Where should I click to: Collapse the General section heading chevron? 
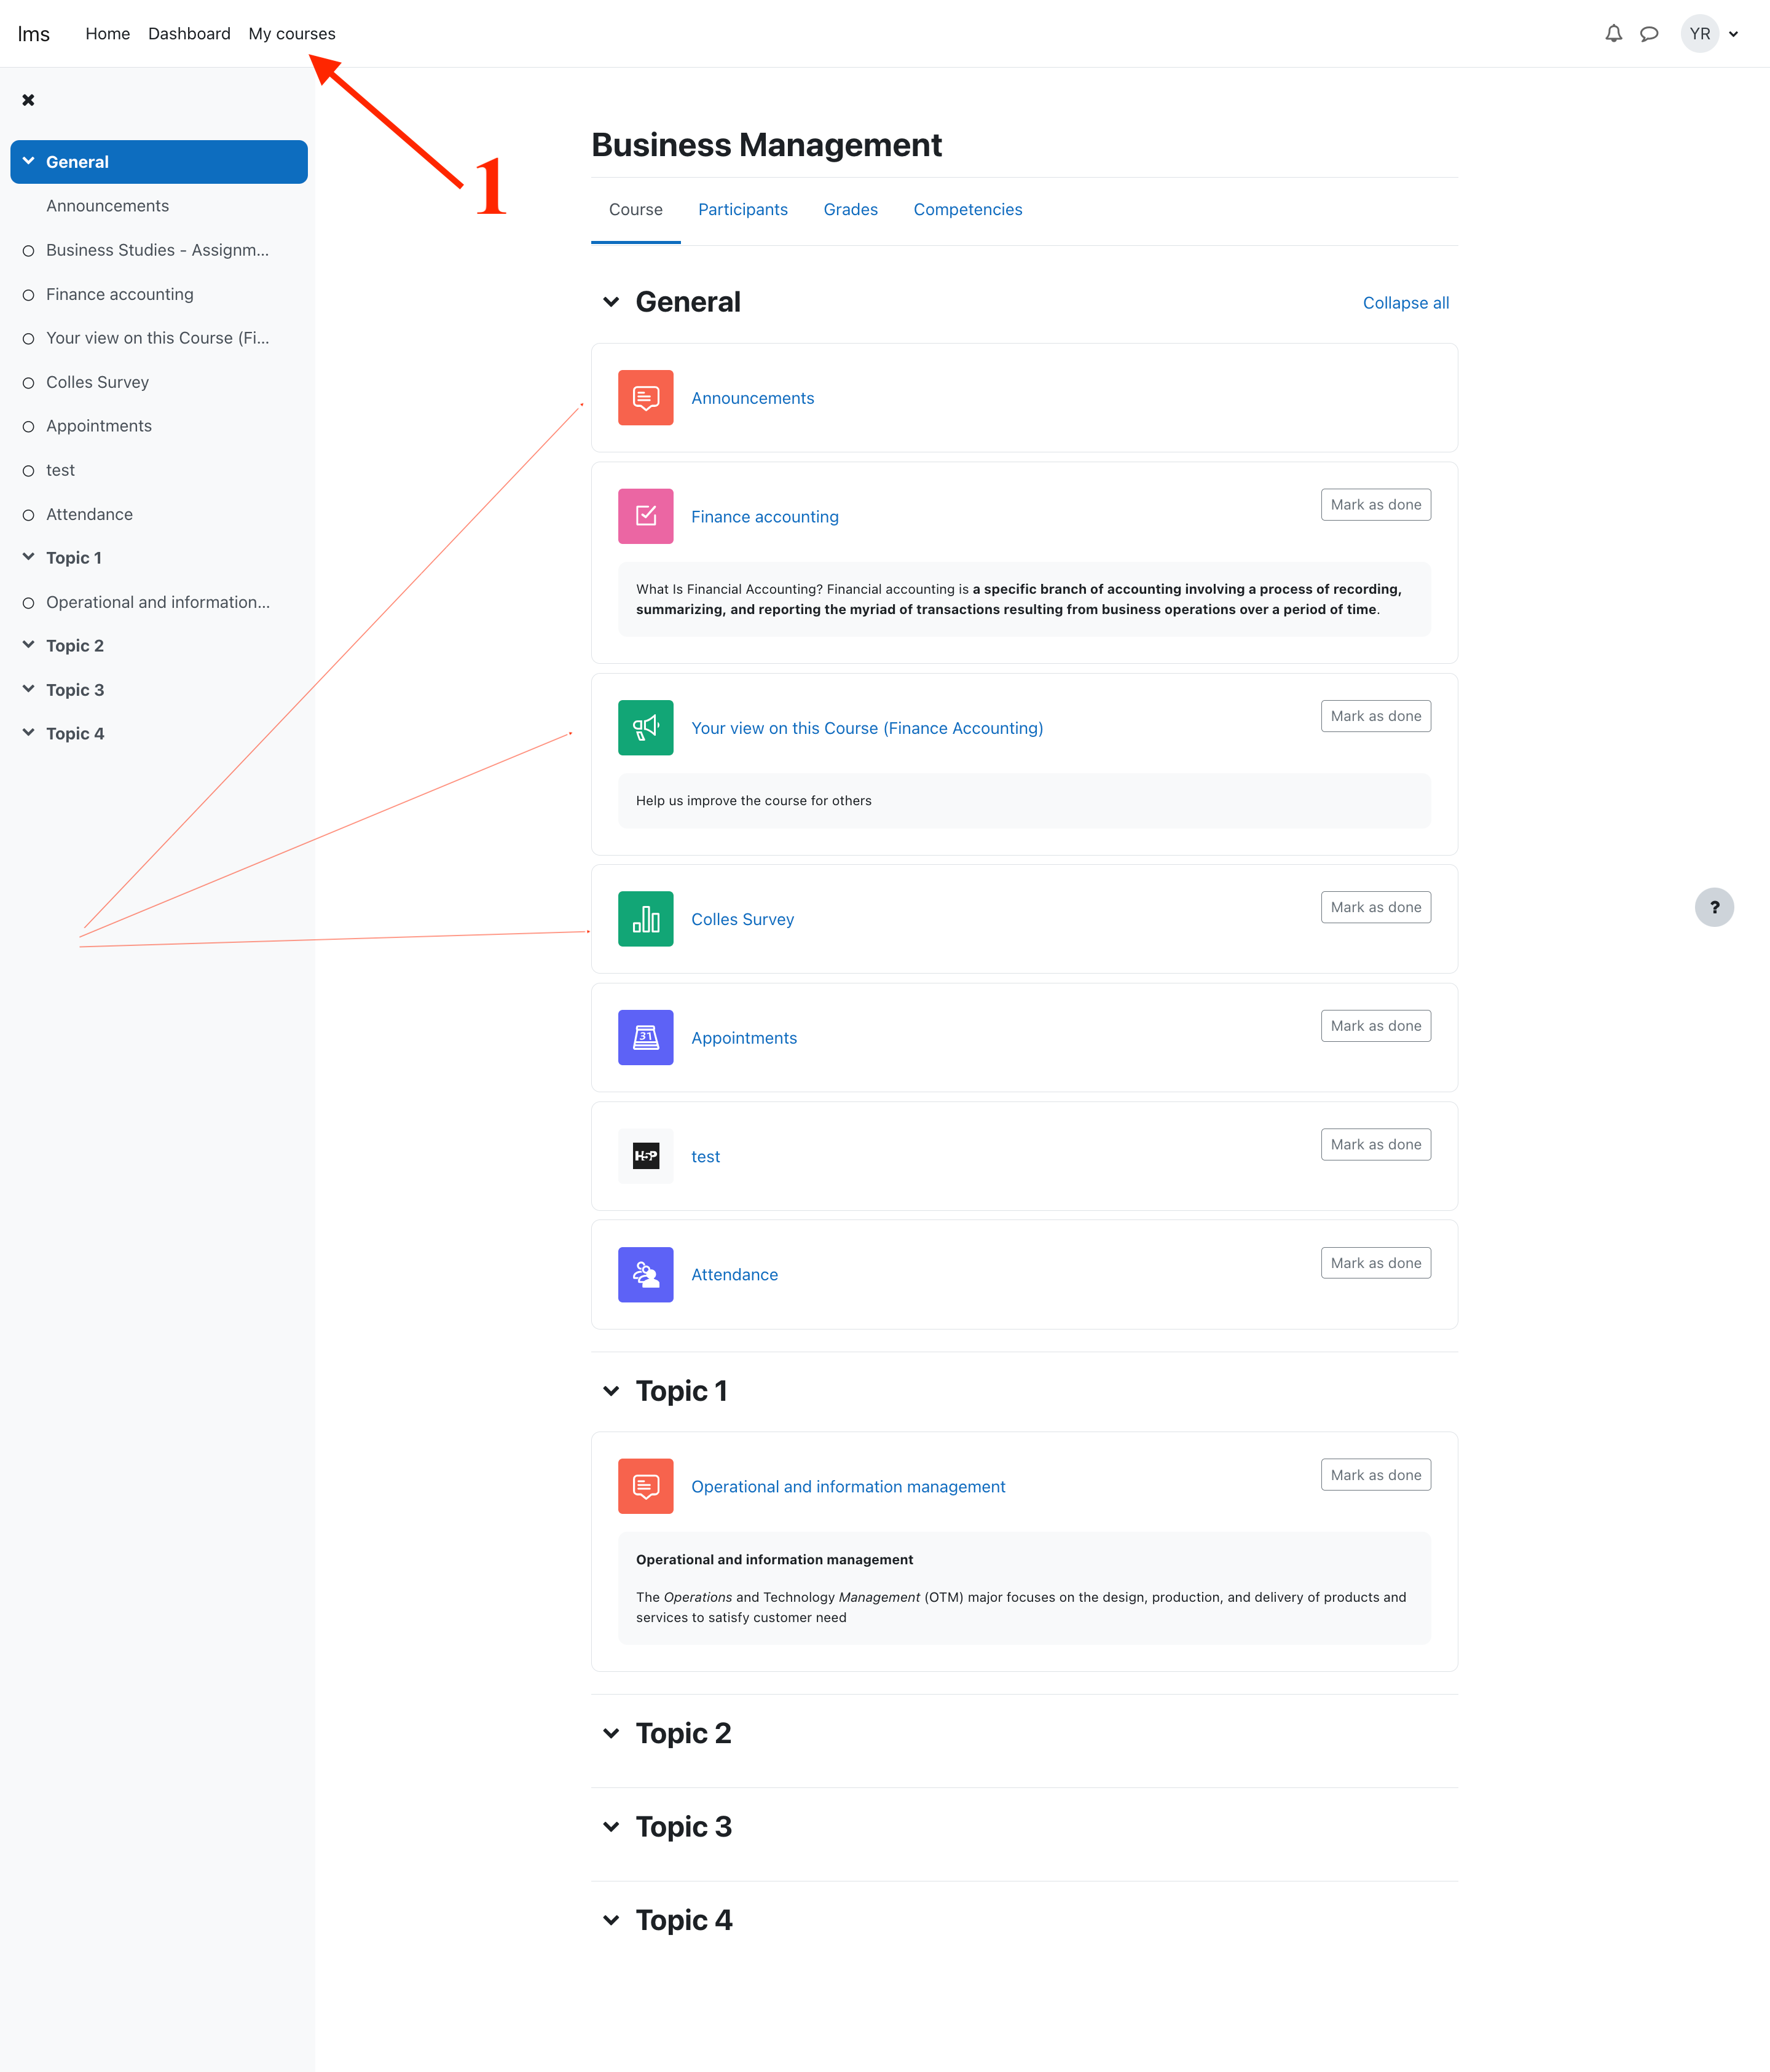611,302
